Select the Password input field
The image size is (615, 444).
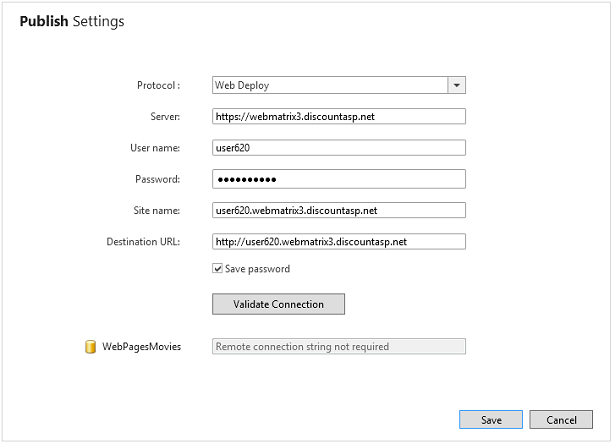coord(339,179)
